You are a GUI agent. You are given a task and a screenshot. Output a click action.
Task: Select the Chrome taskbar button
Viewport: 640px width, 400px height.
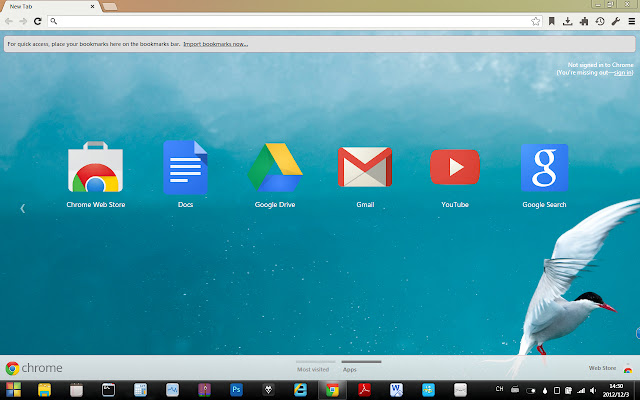coord(332,390)
